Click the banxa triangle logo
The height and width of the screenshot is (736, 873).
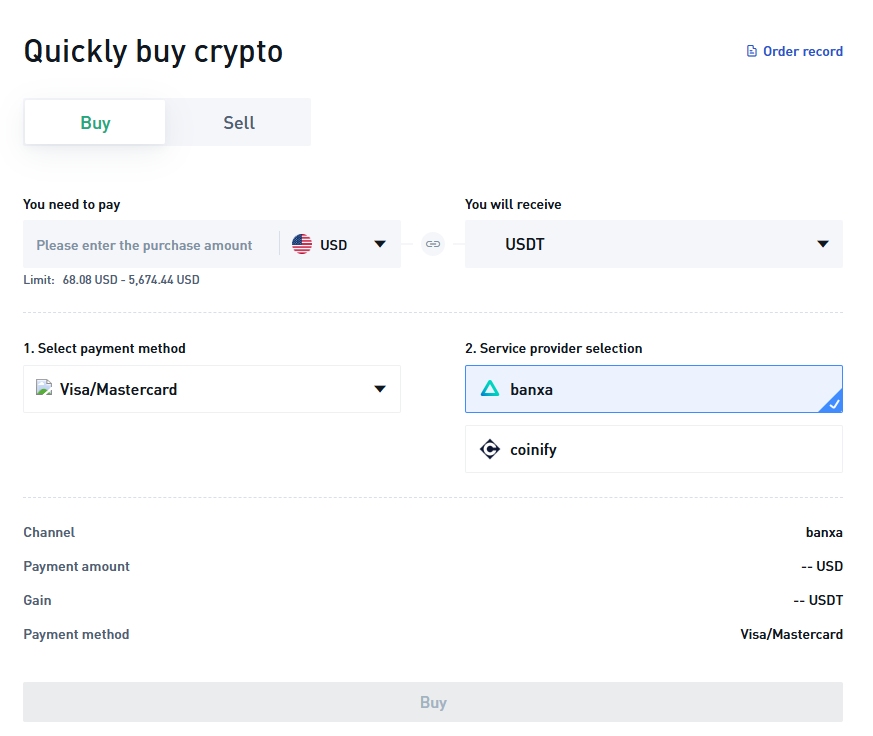coord(490,389)
